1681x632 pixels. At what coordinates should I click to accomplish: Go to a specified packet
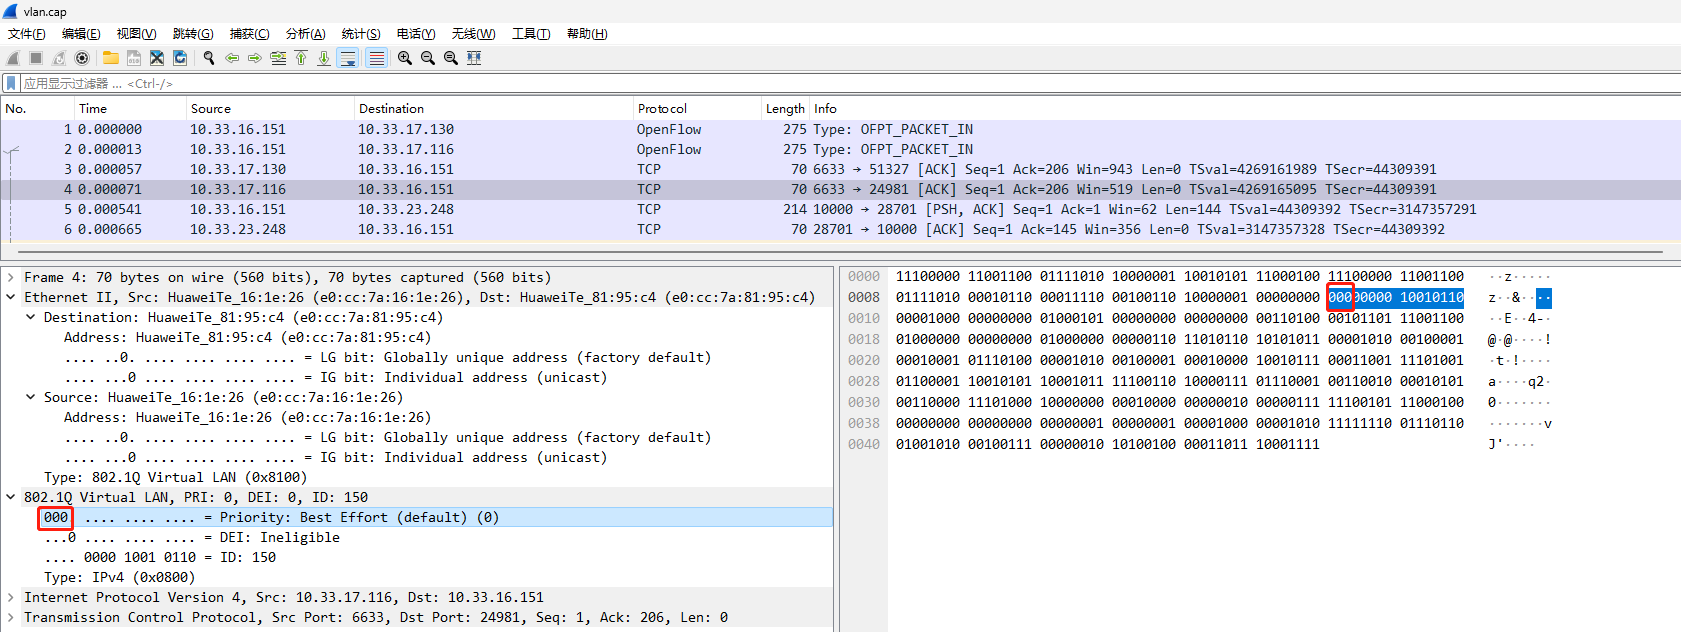278,58
